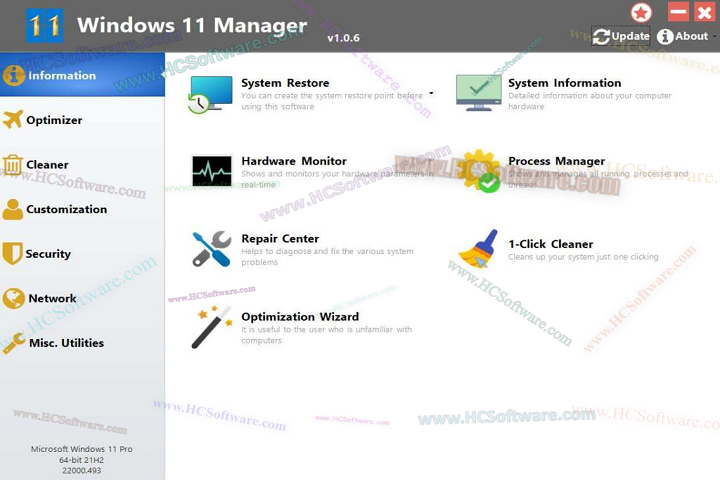Screen dimensions: 720x480
Task: Click 'Cleans up your system' description
Action: pos(583,257)
